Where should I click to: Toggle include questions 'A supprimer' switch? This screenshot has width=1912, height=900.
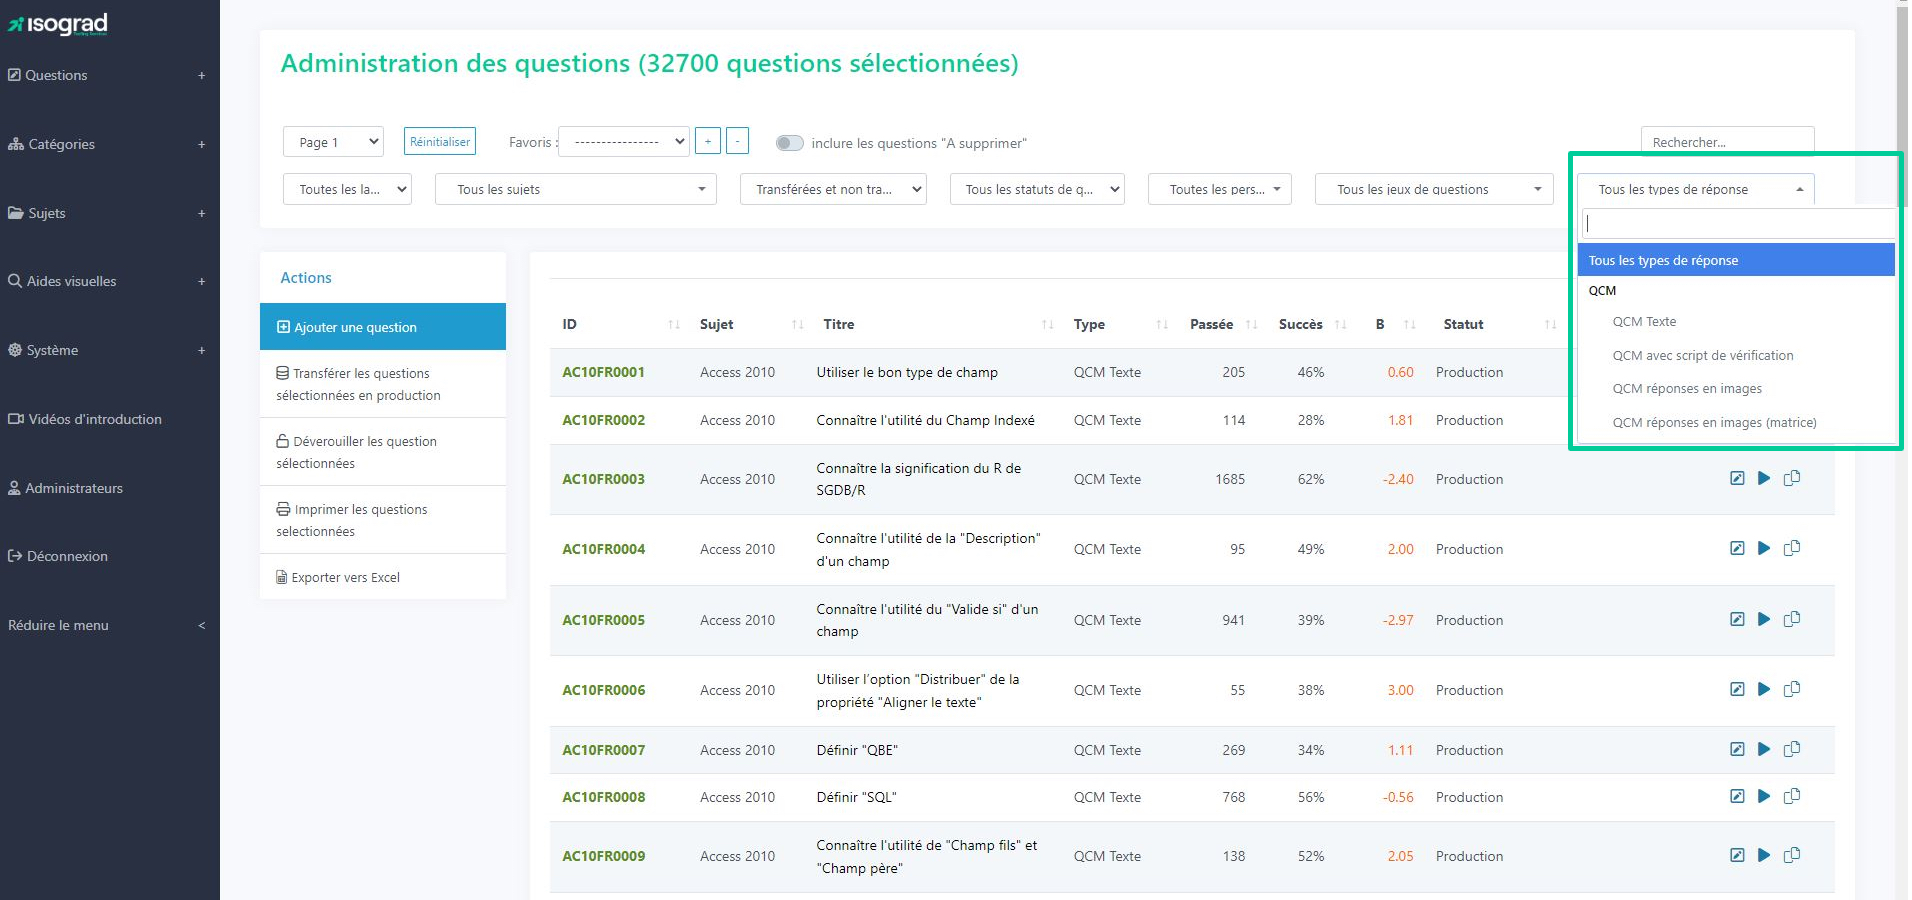pos(790,143)
